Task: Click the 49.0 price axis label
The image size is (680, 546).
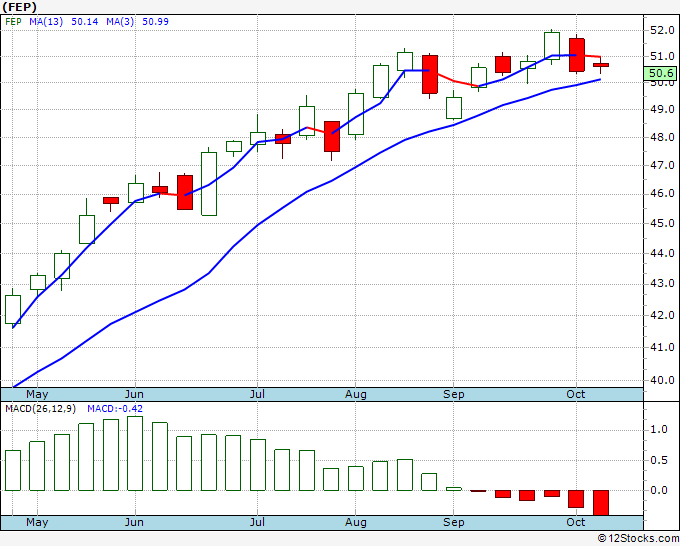Action: [662, 109]
